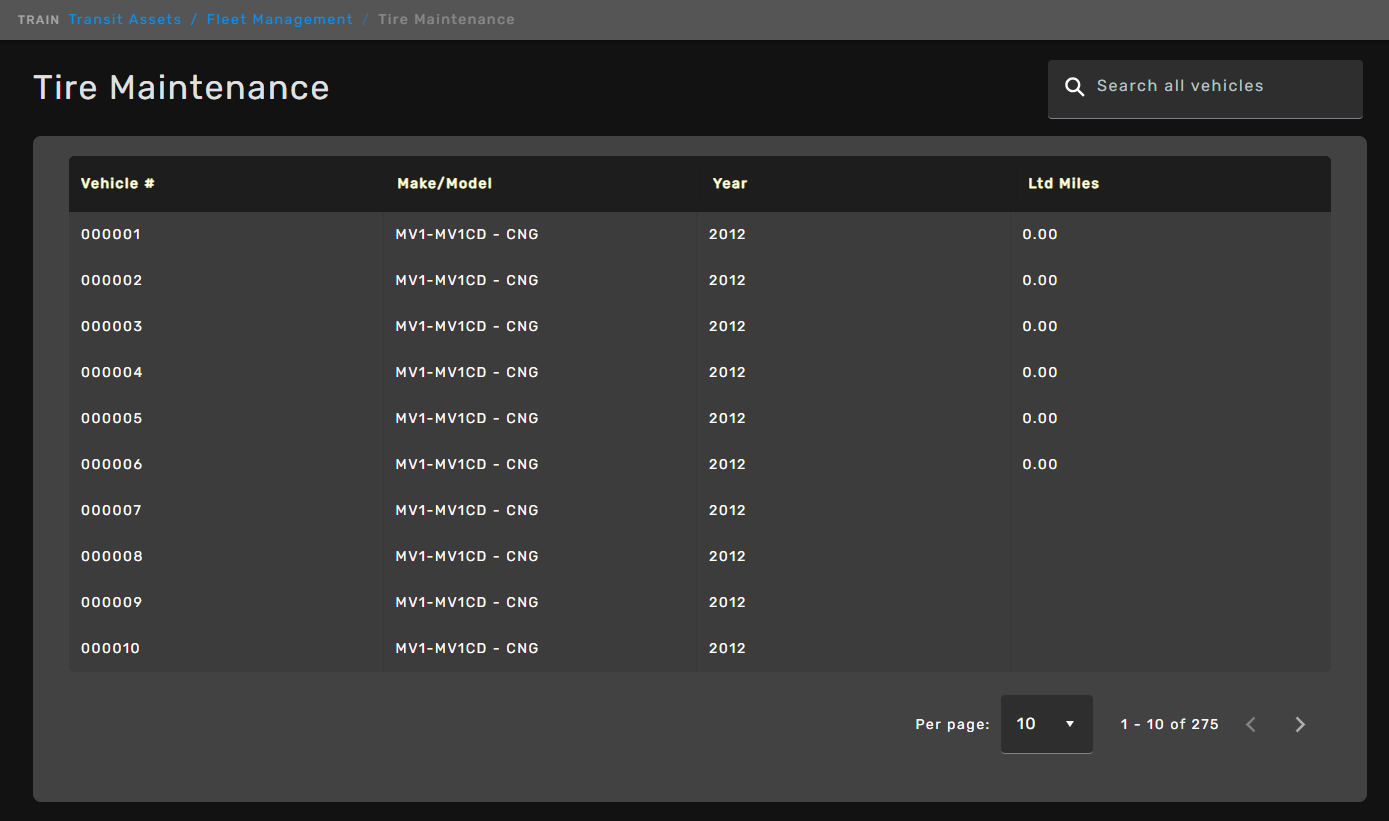Viewport: 1389px width, 821px height.
Task: Click Make/Model cell of vehicle 000006
Action: coord(467,465)
